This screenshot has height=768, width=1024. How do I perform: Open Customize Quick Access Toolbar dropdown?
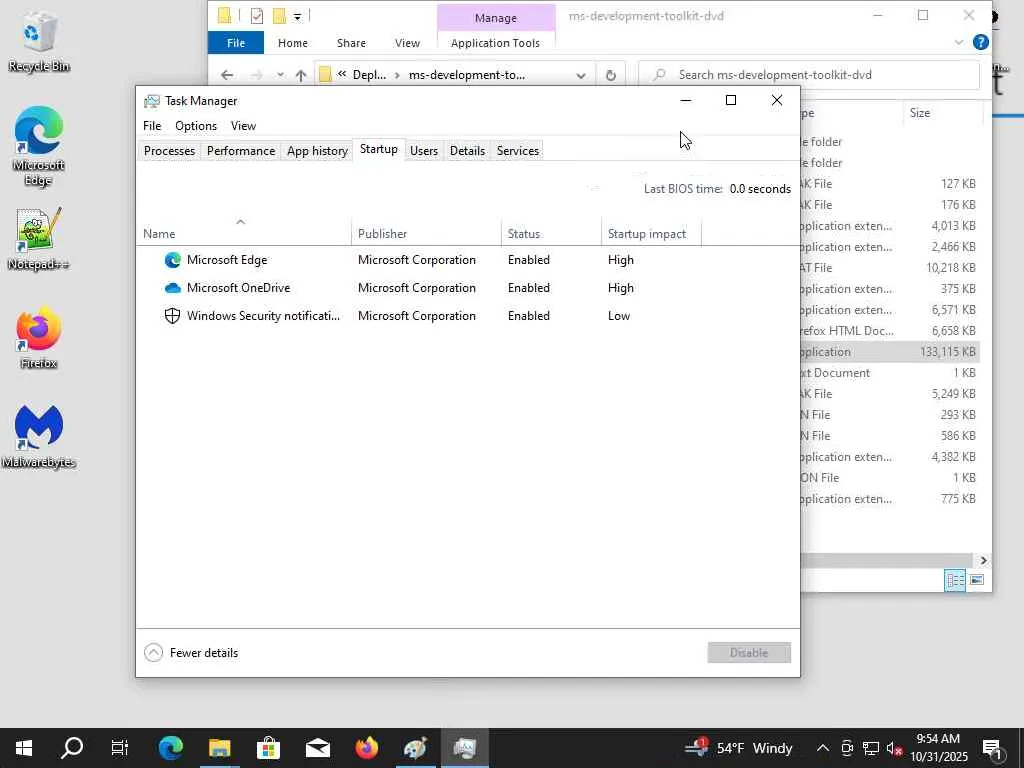(x=297, y=16)
